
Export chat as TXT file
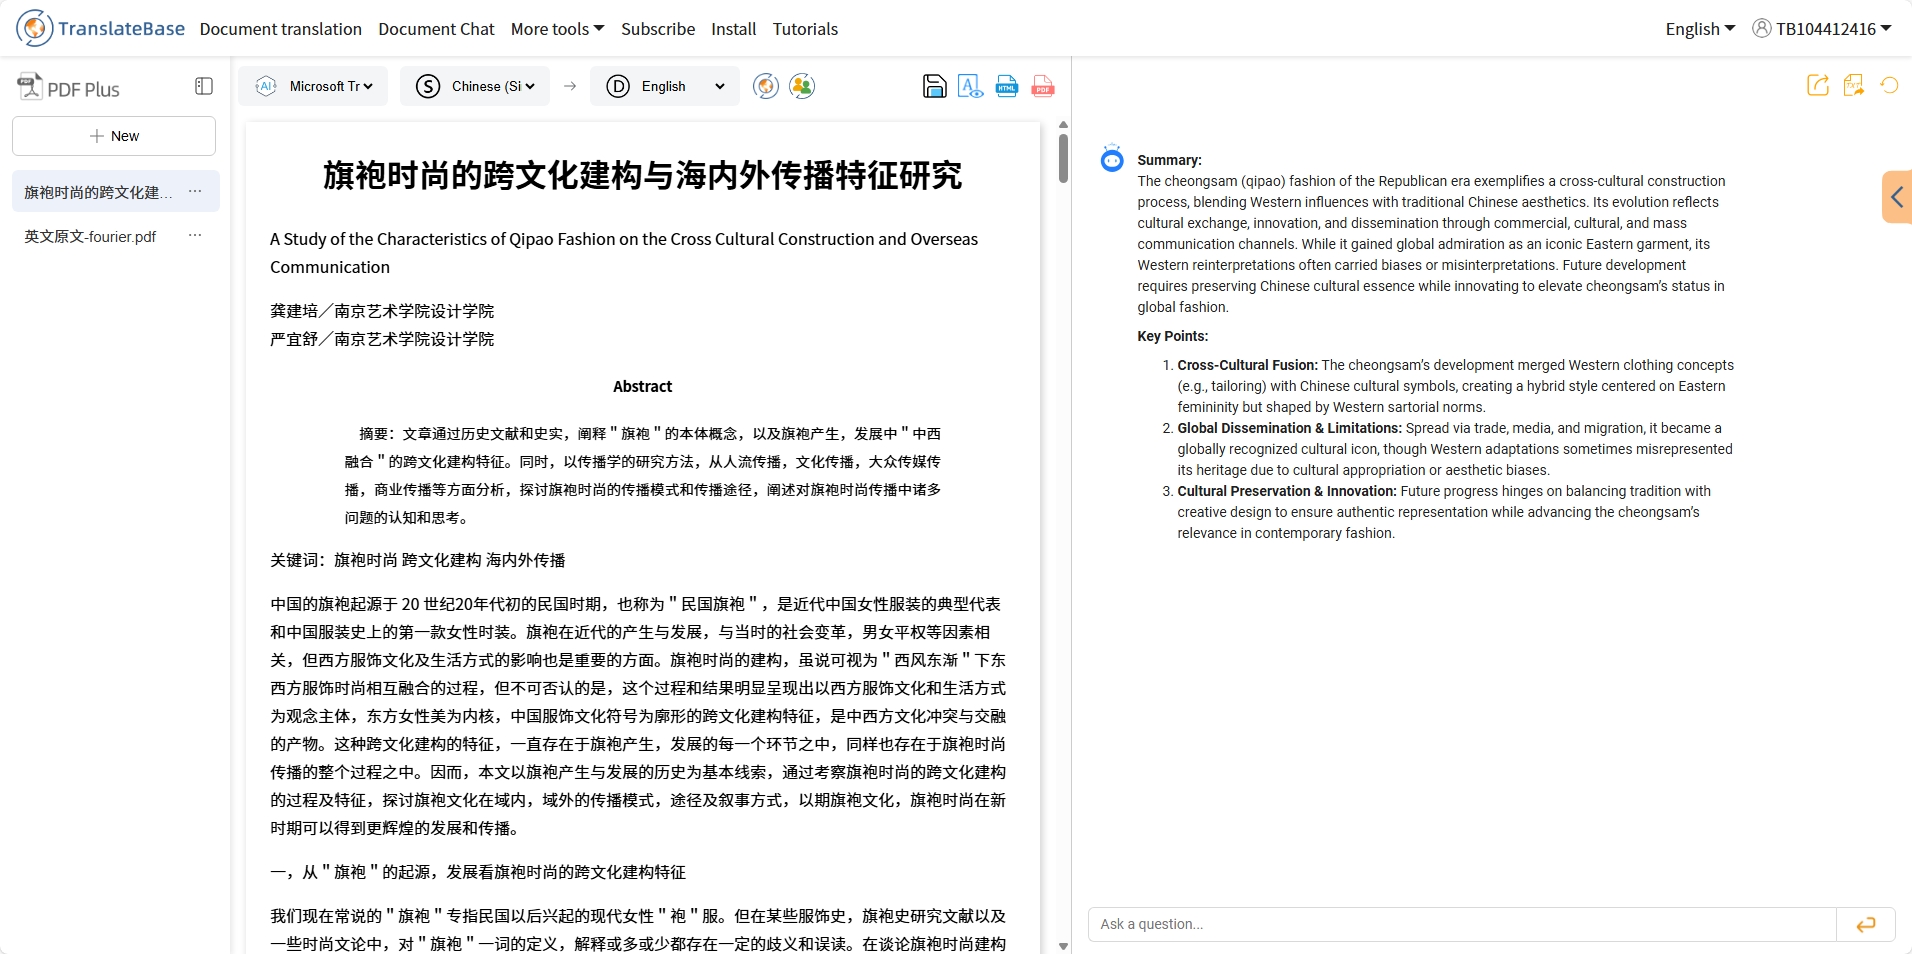pos(1854,85)
